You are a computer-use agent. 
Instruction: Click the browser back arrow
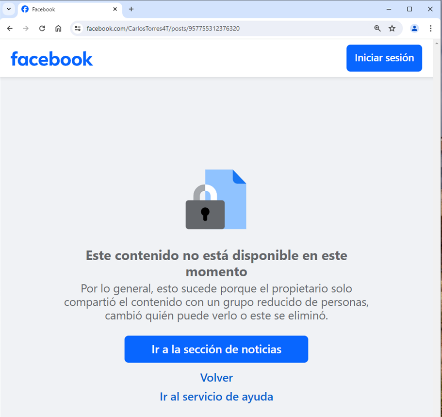point(10,28)
